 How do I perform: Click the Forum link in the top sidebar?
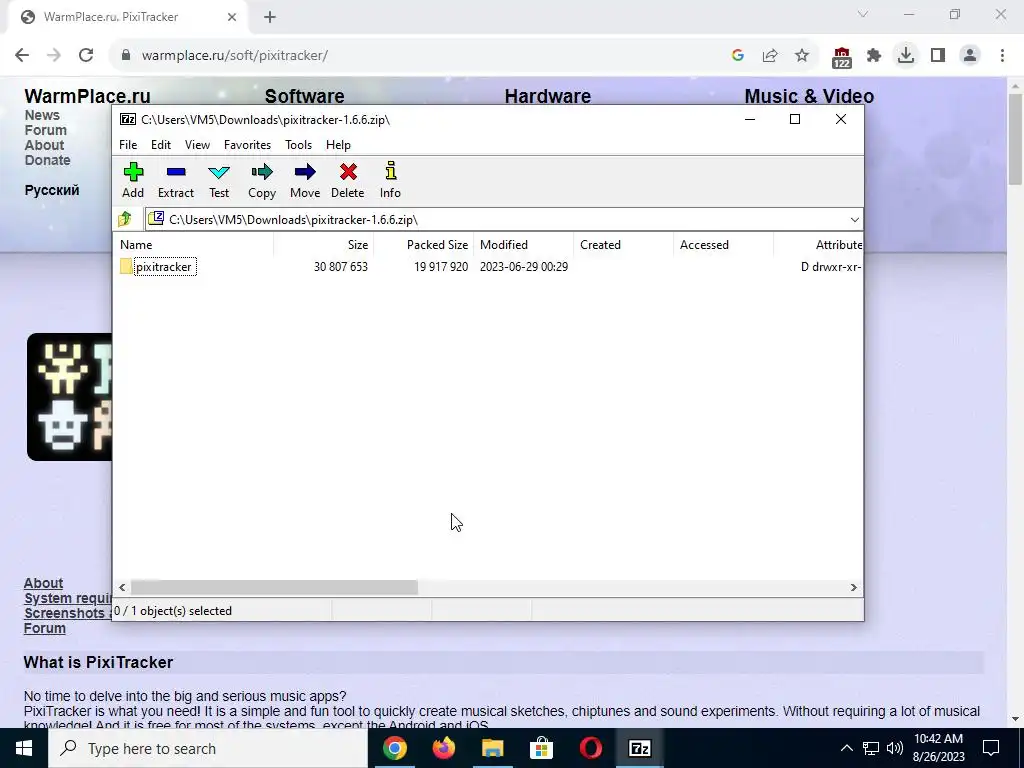[x=46, y=130]
